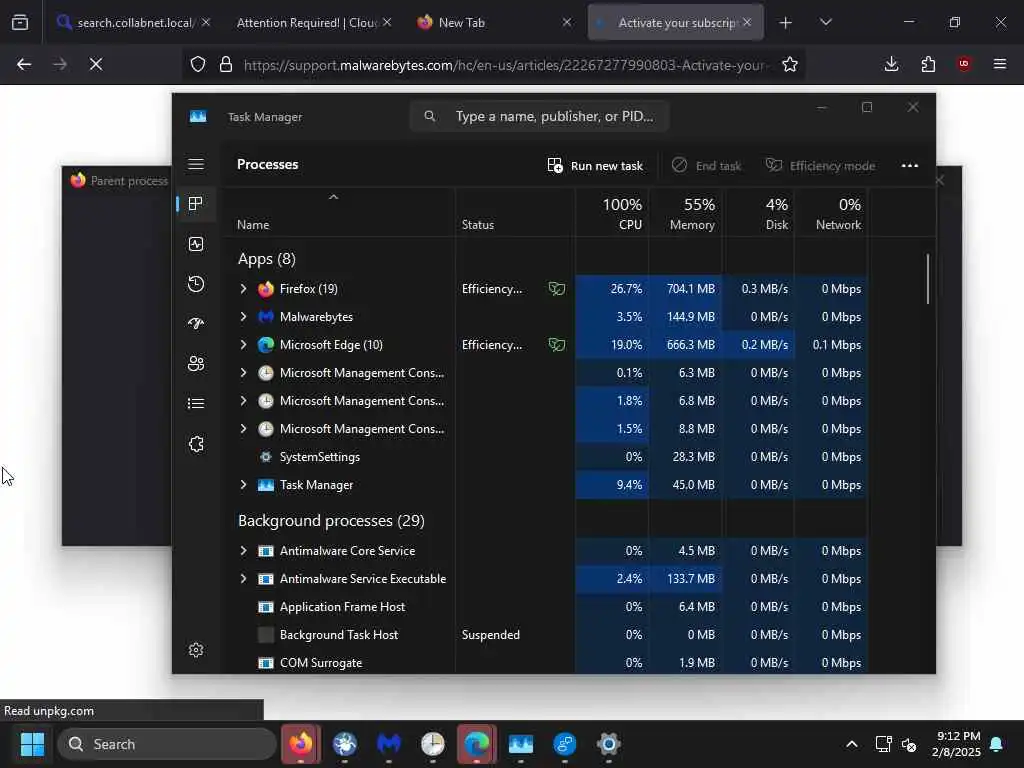This screenshot has width=1024, height=768.
Task: Sort by the Name column header
Action: tap(340, 214)
